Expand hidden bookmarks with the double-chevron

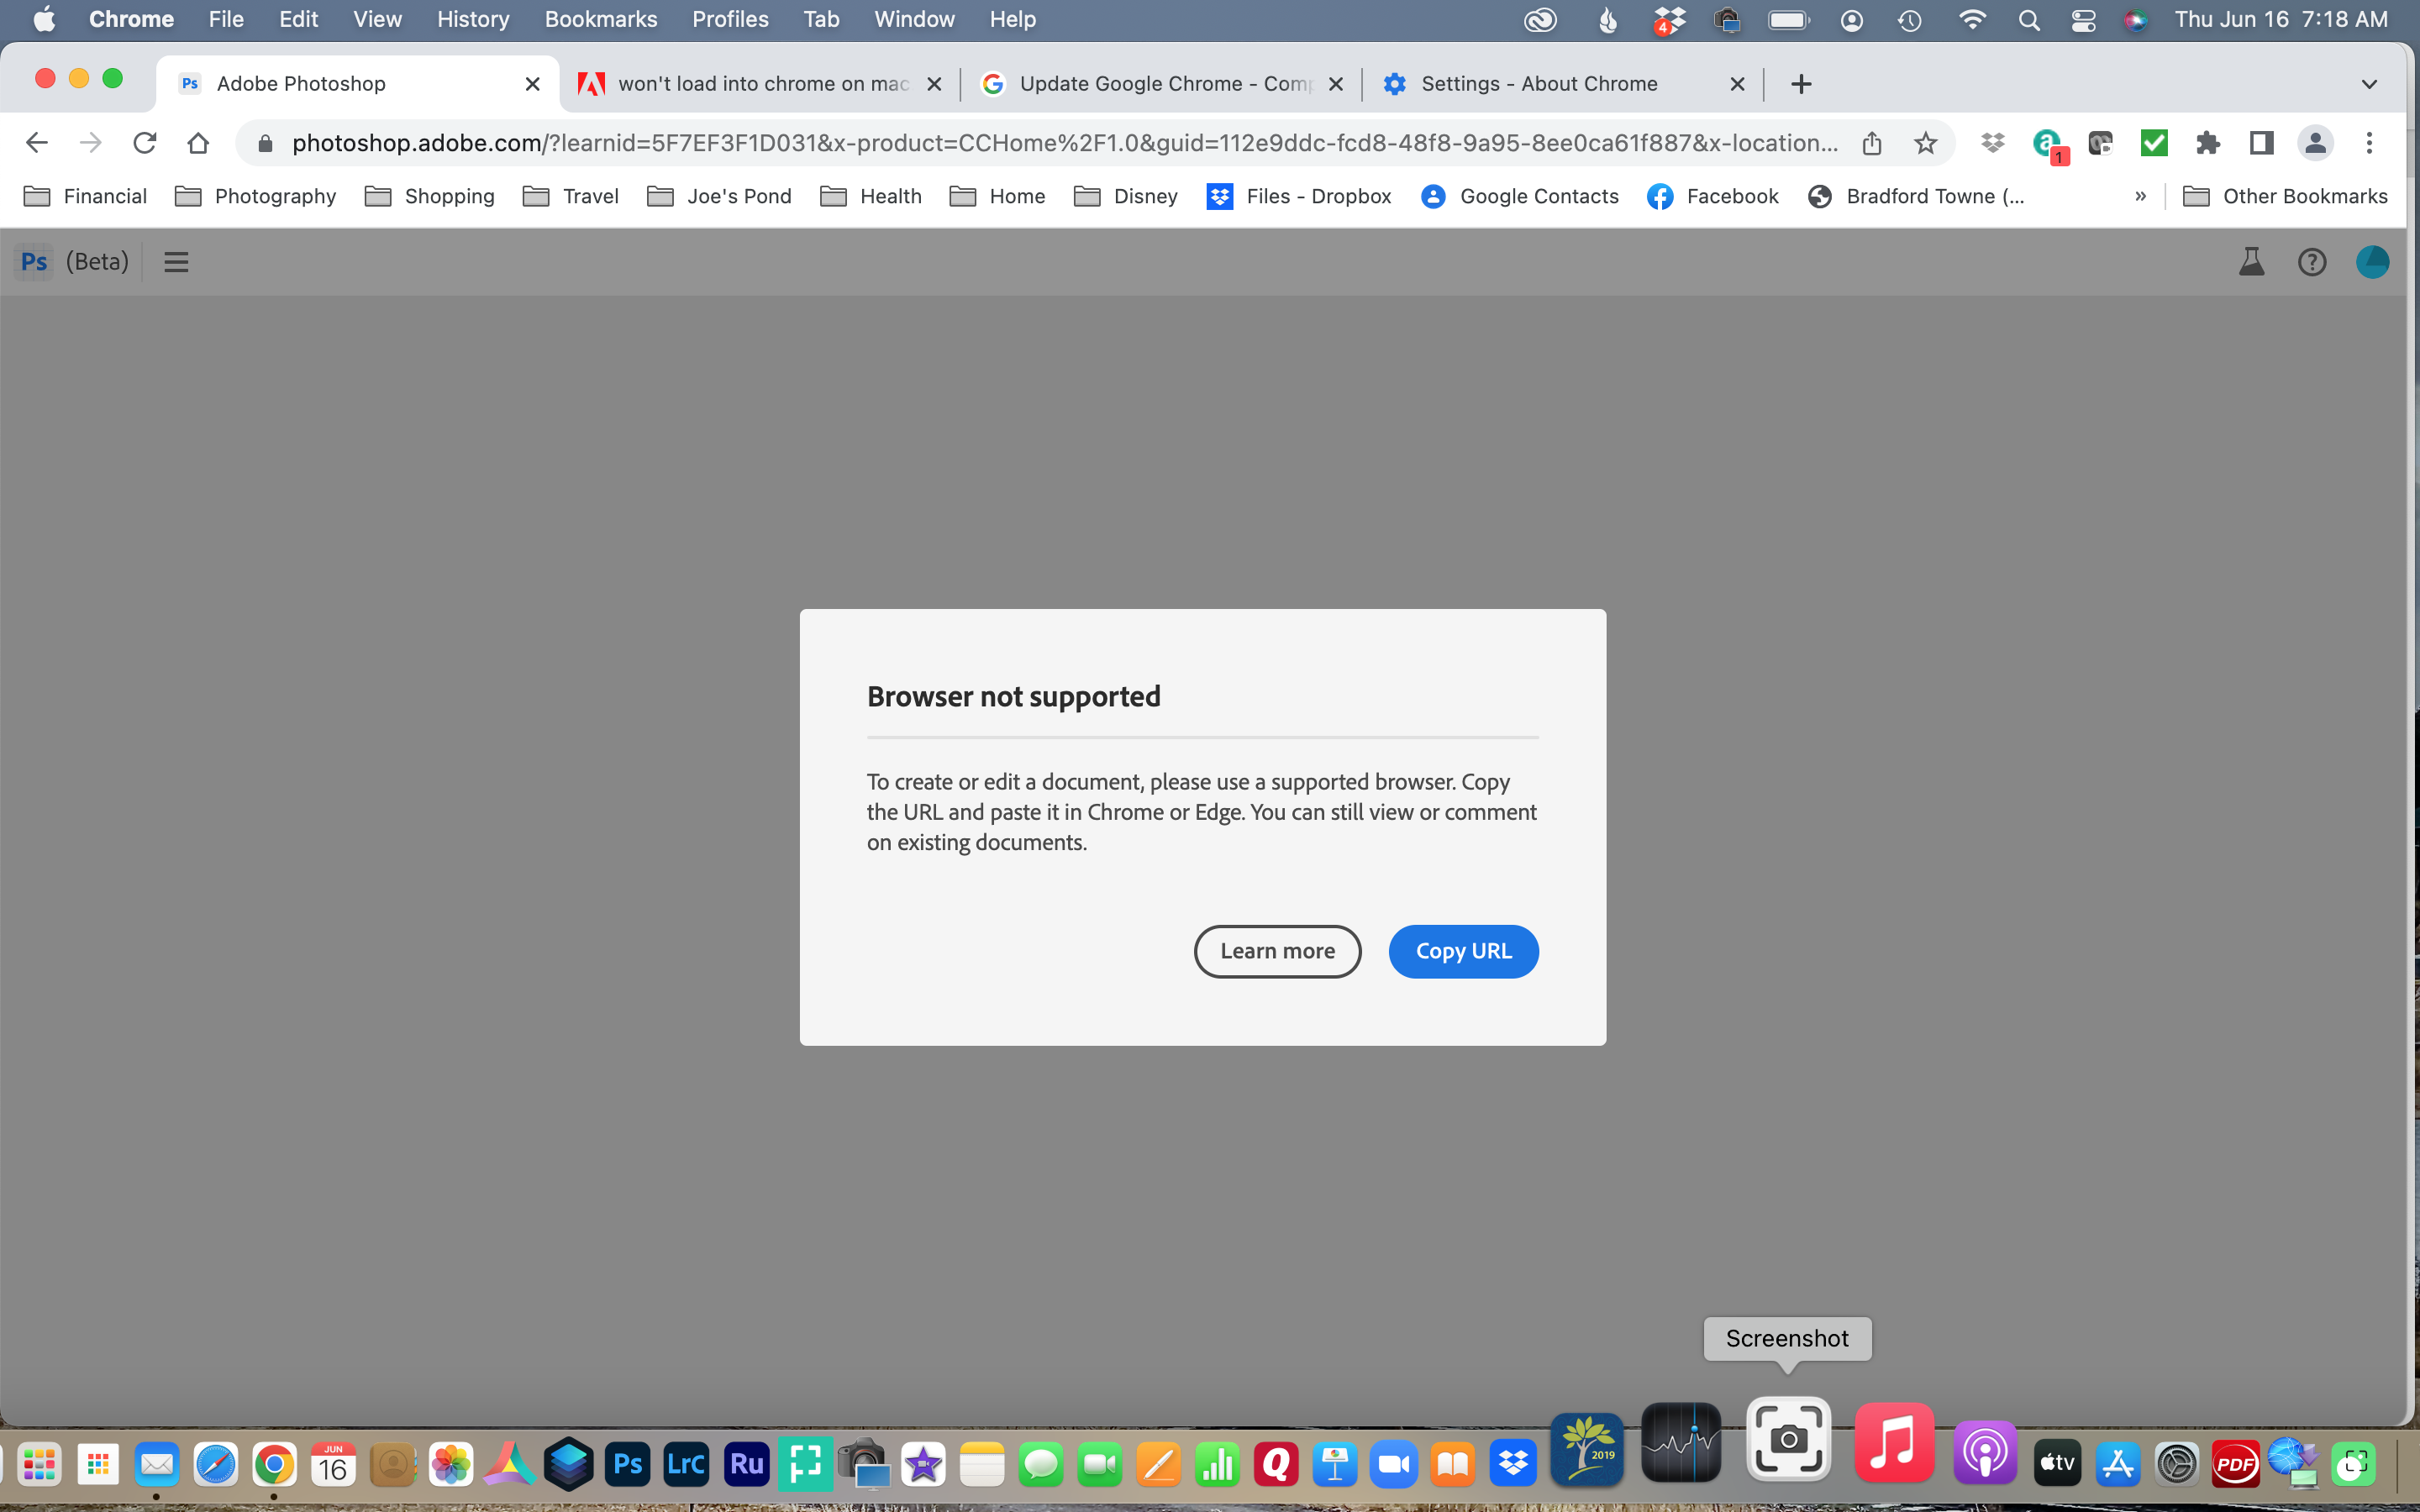pos(2140,196)
